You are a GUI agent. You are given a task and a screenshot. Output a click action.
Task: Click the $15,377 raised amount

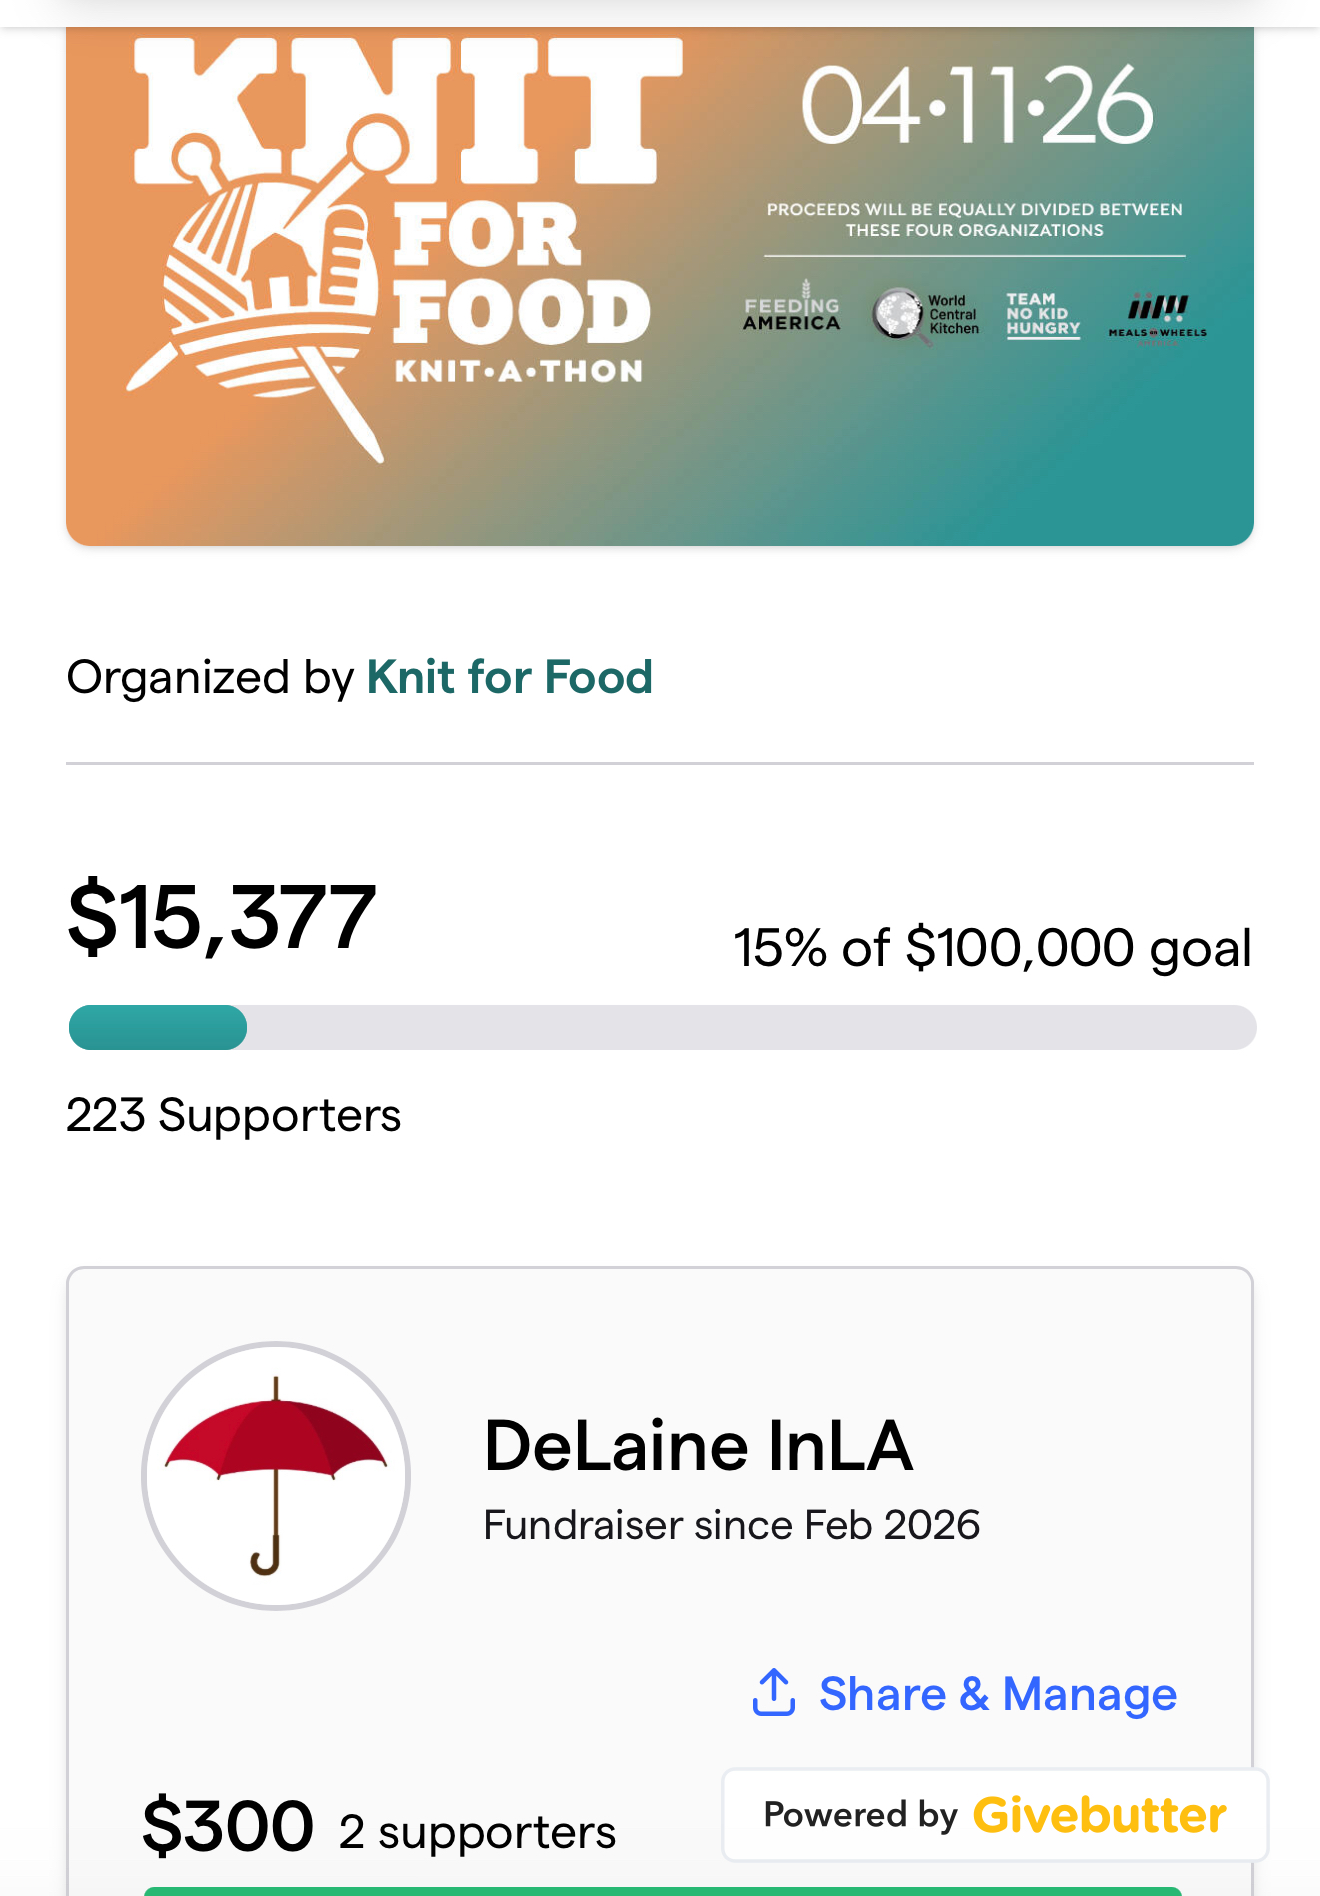pyautogui.click(x=222, y=916)
